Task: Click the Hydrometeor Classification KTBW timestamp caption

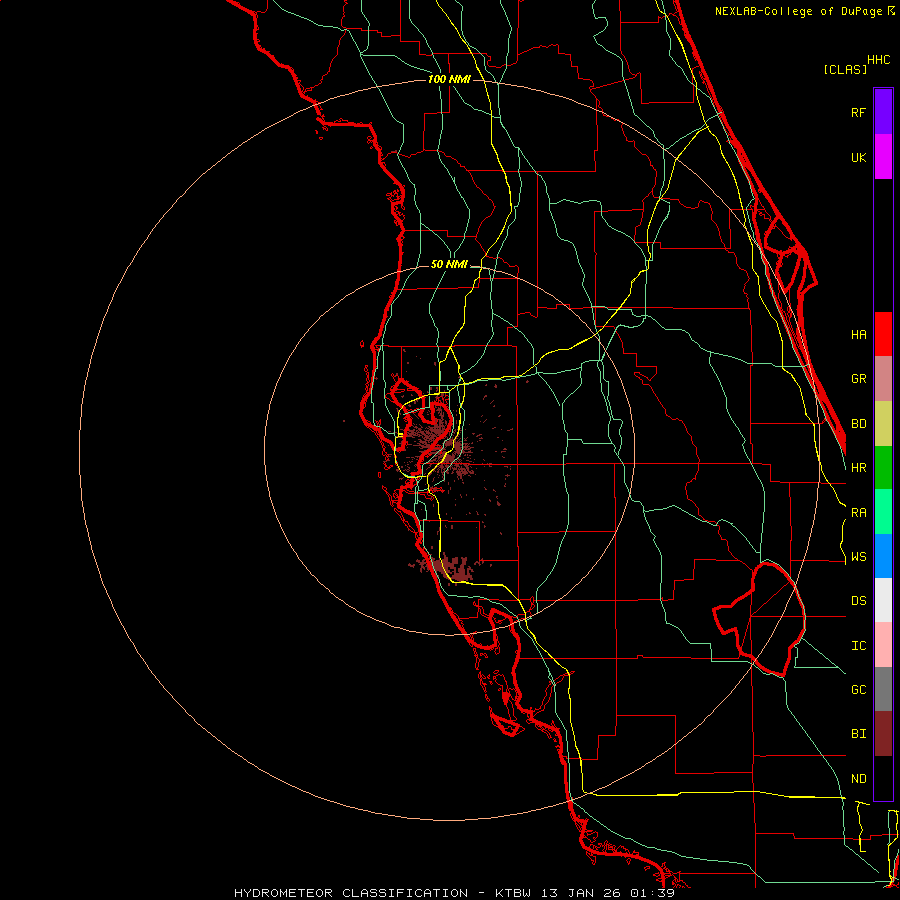Action: (454, 893)
